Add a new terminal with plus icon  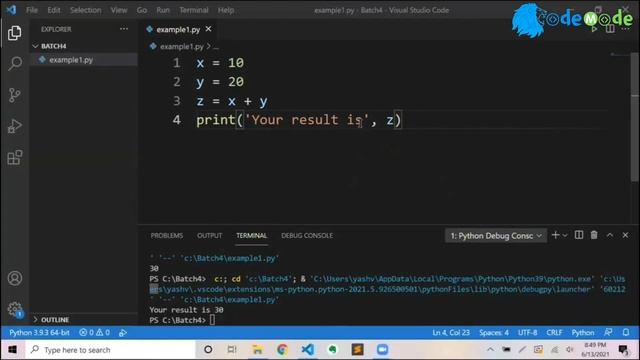[555, 235]
